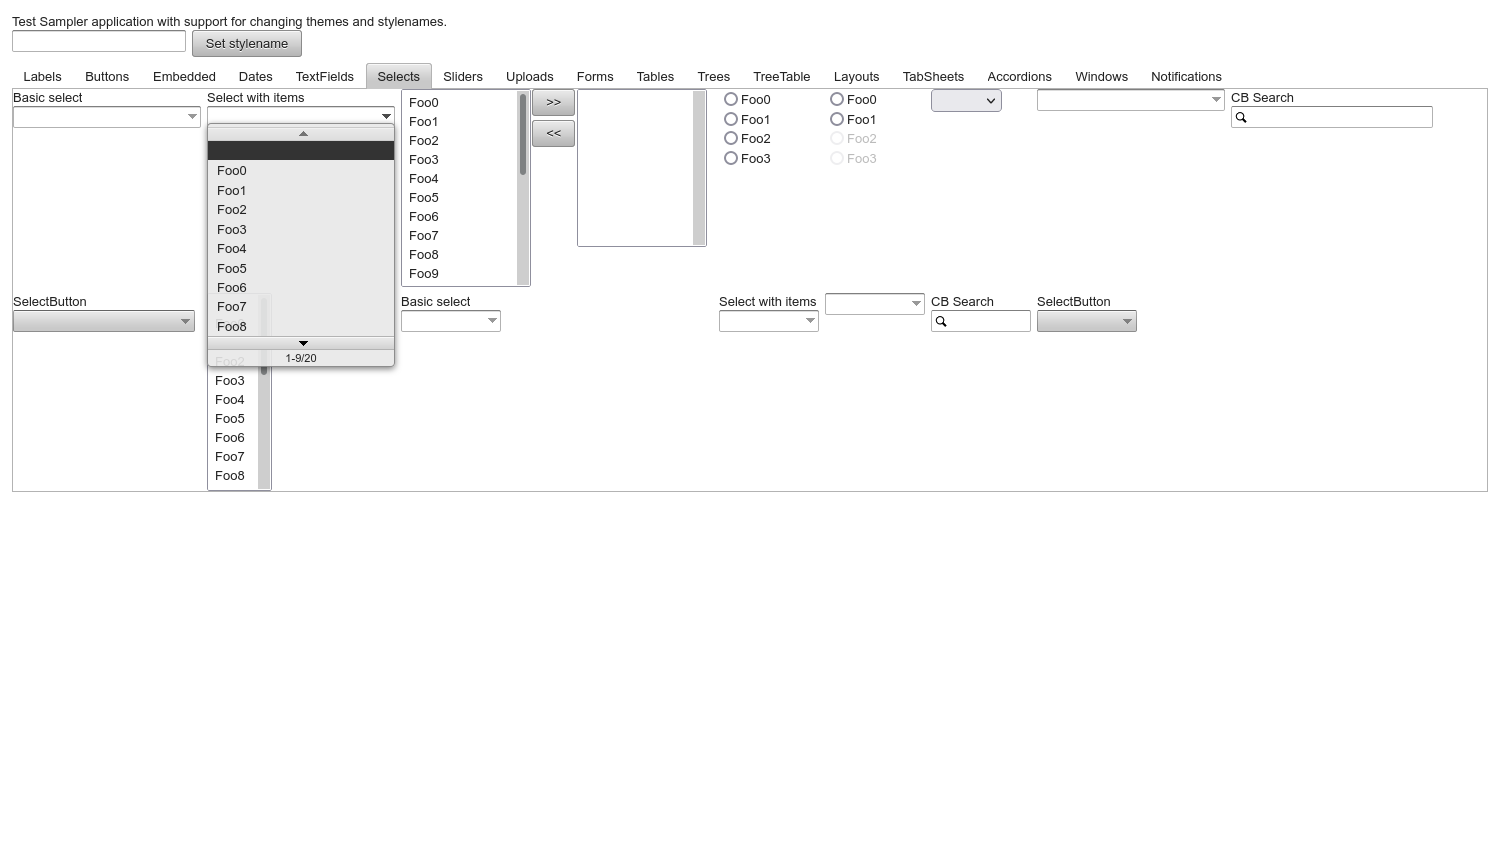
Task: Open the Trees tab
Action: coord(714,76)
